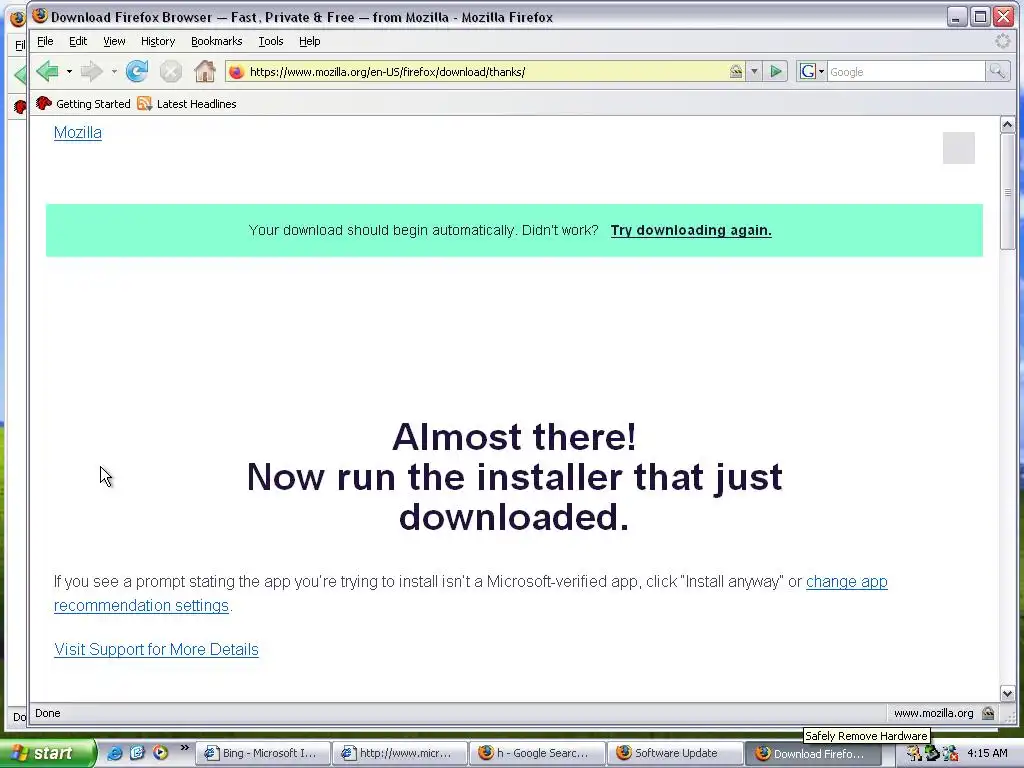Image resolution: width=1024 pixels, height=768 pixels.
Task: Open the Edit menu
Action: click(78, 41)
